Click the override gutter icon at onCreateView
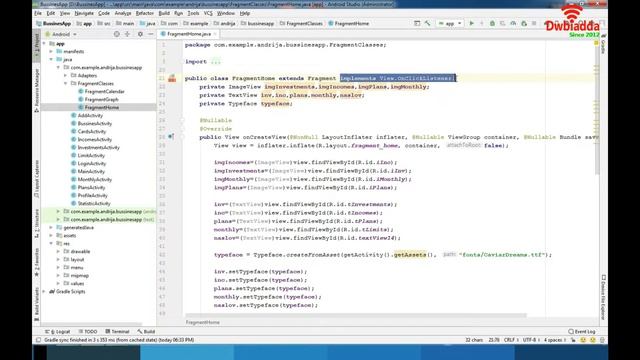Image resolution: width=640 pixels, height=360 pixels. pyautogui.click(x=171, y=137)
